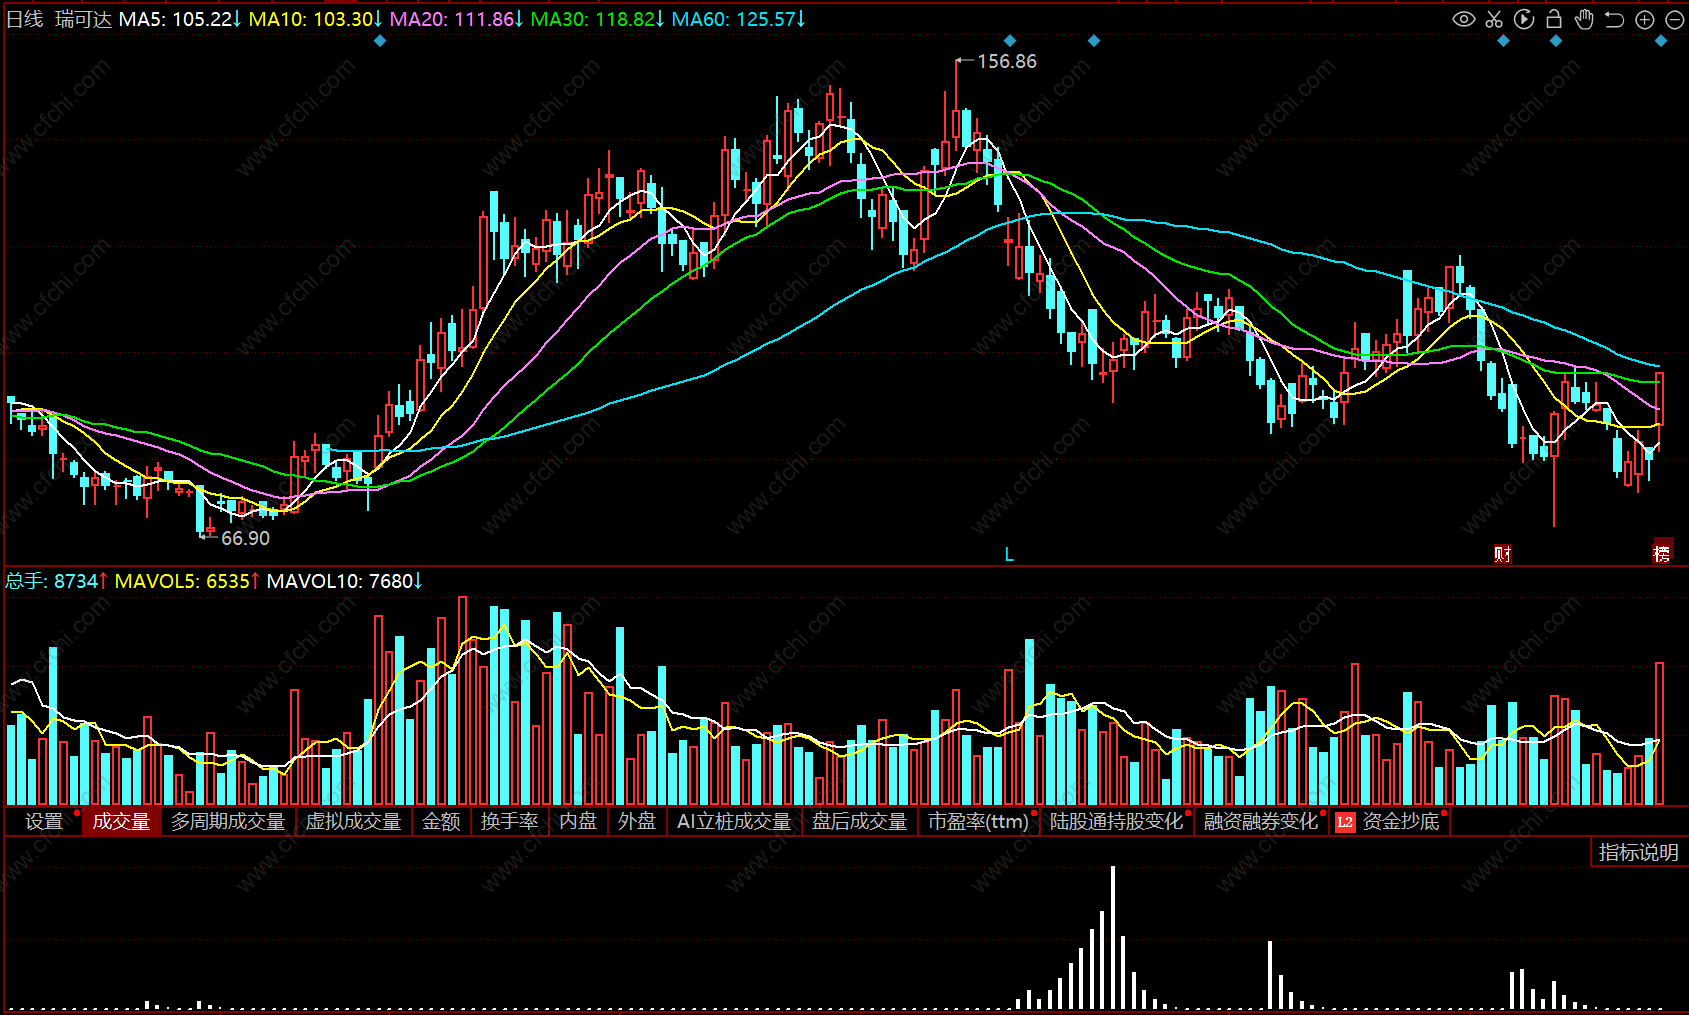Viewport: 1689px width, 1015px height.
Task: Open the 内盘 tab
Action: (578, 821)
